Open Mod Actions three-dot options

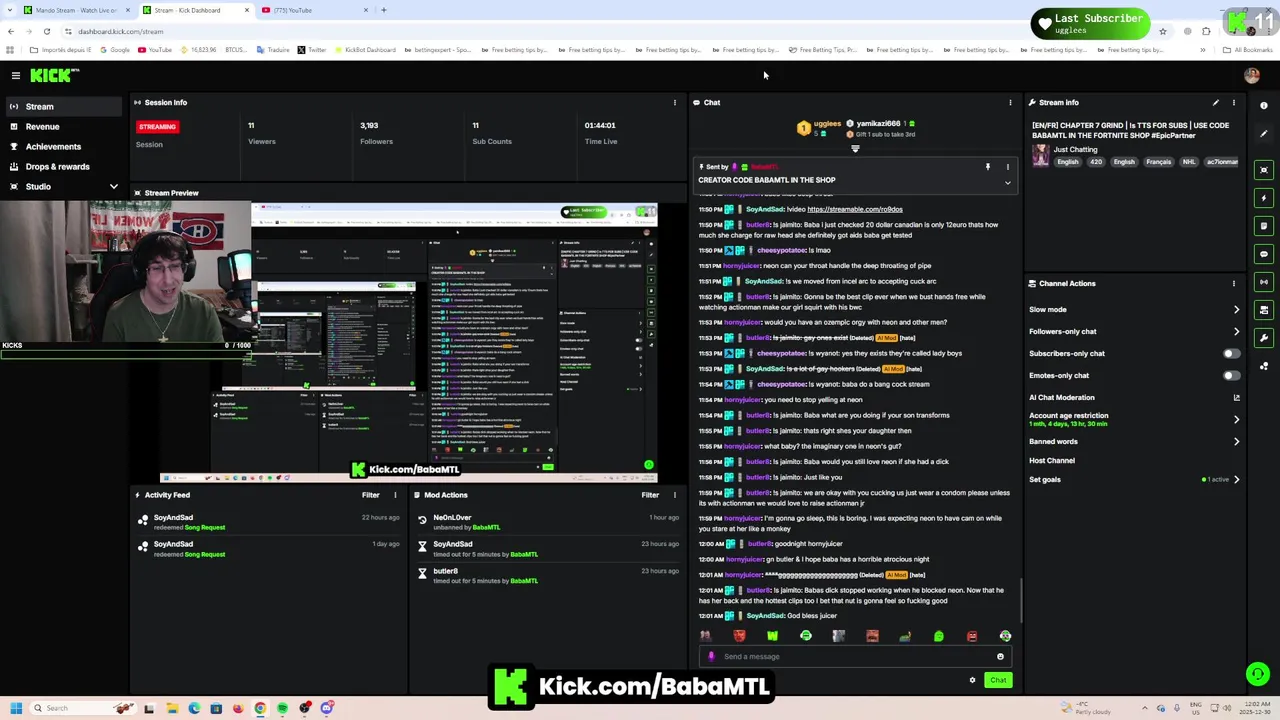[675, 495]
